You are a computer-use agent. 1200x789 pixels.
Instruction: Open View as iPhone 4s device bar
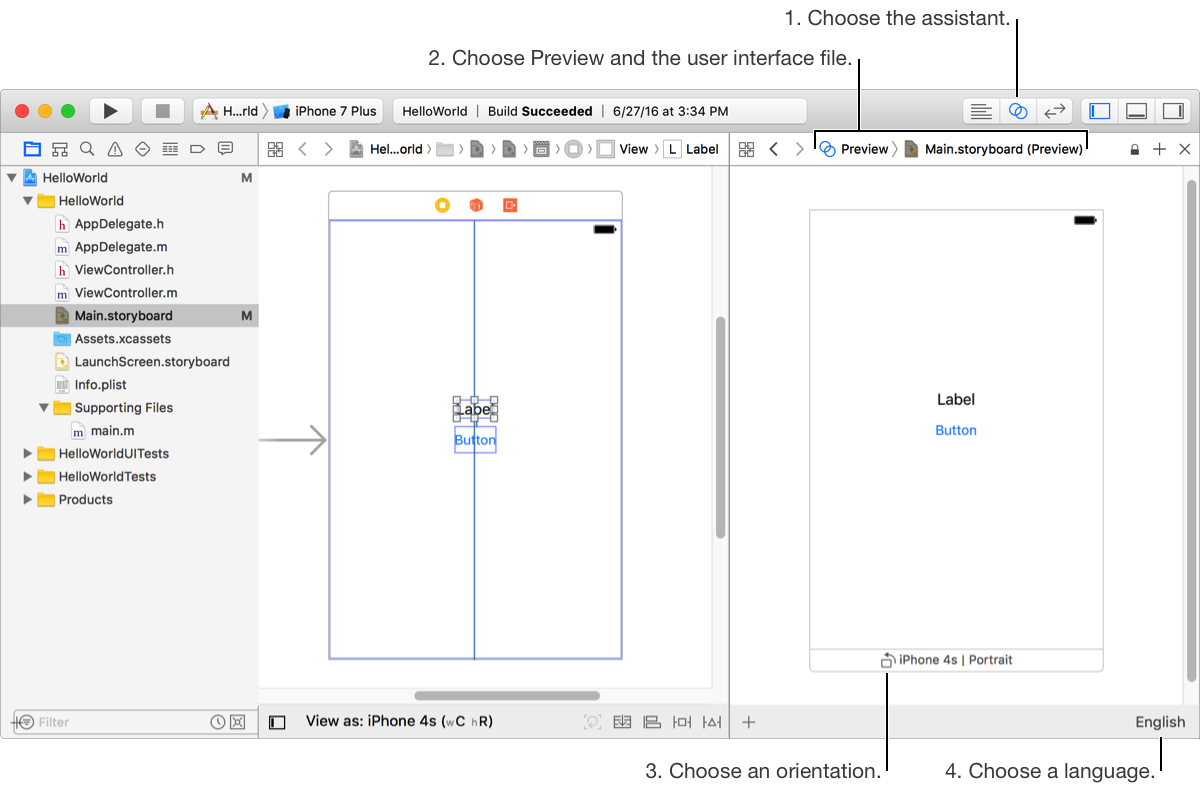coord(399,721)
